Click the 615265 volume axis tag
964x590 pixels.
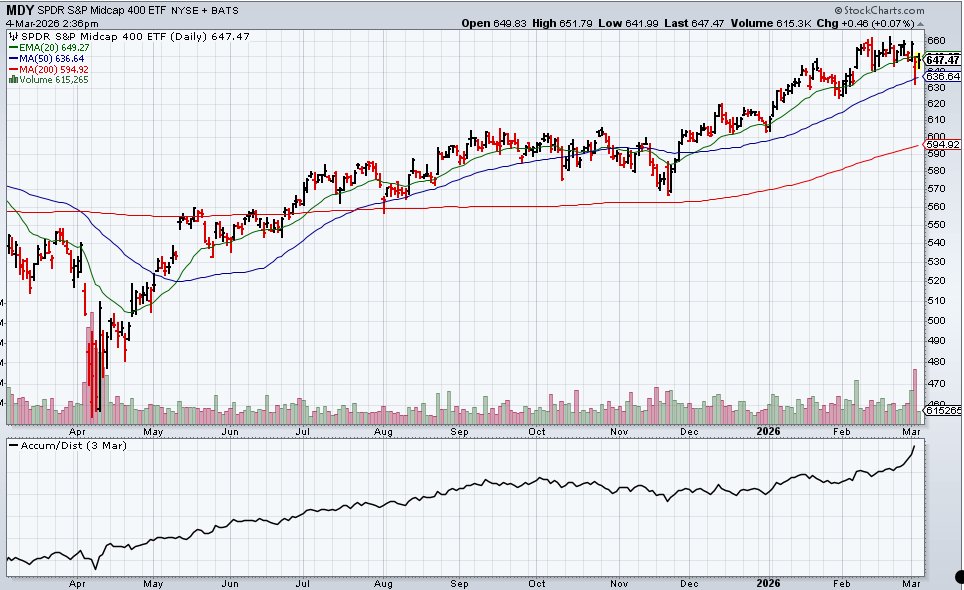click(943, 410)
